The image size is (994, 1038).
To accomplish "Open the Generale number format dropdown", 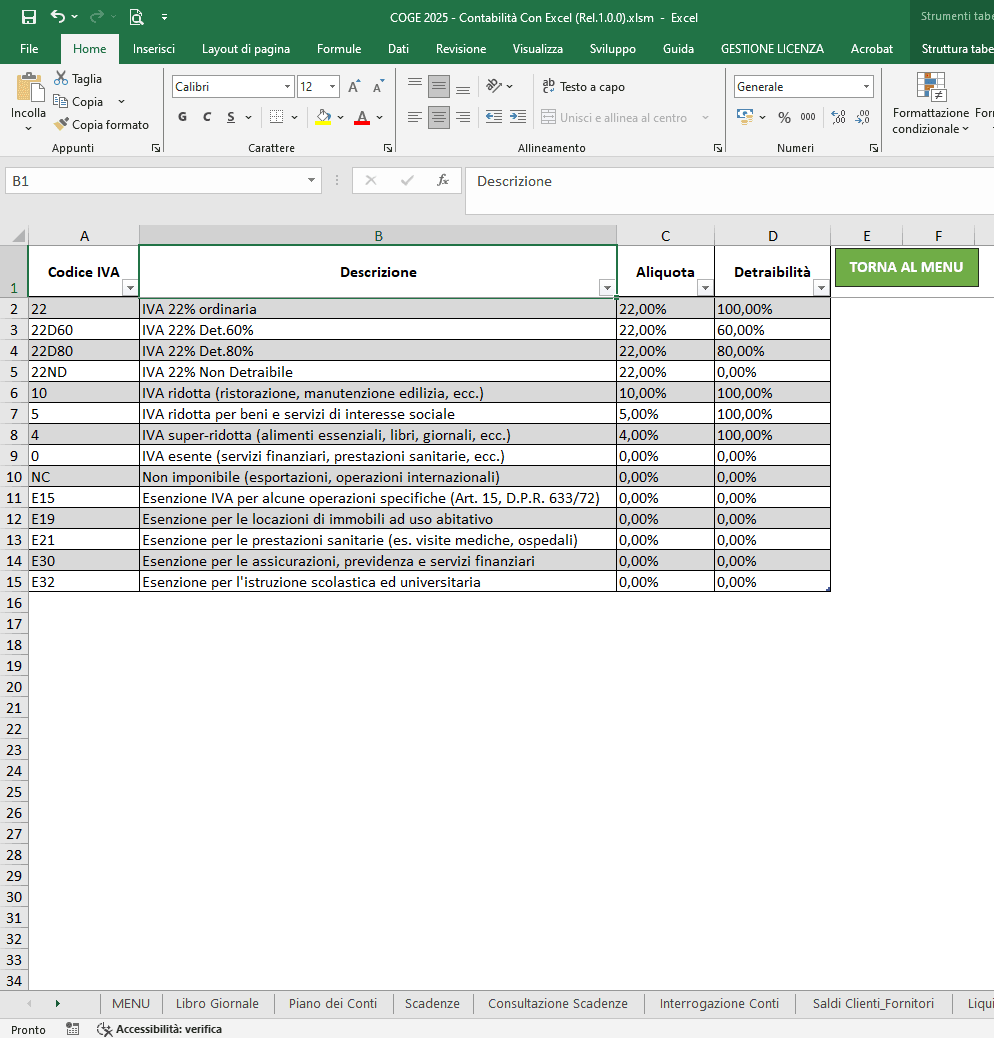I will [866, 87].
